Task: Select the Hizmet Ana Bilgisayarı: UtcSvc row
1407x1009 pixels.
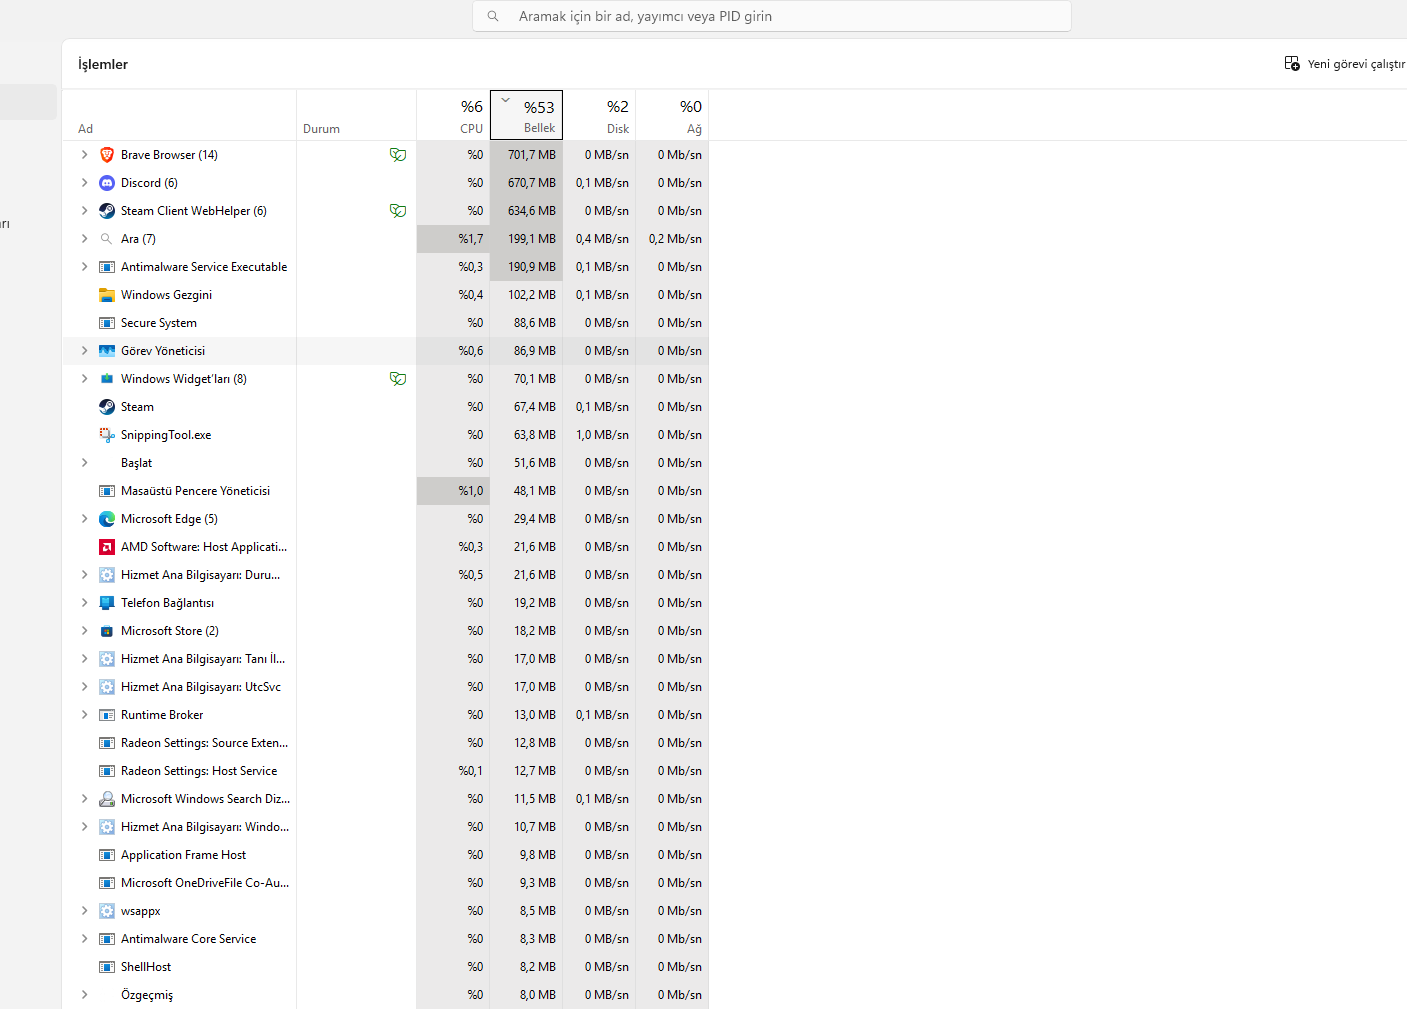Action: tap(385, 687)
